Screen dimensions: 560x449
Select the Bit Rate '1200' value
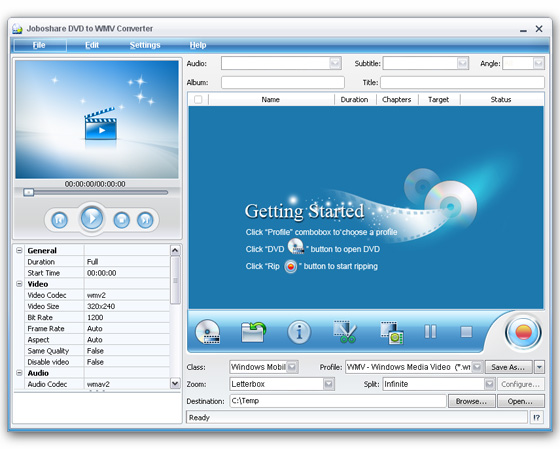point(127,317)
